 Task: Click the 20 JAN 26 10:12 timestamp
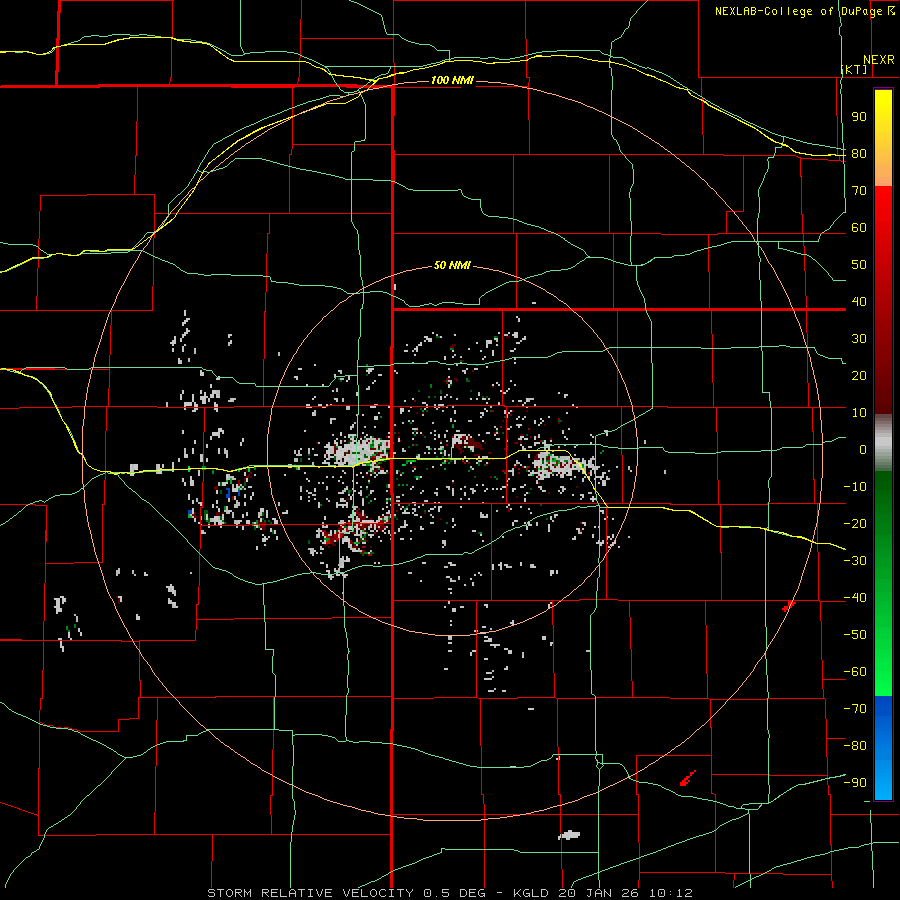625,893
